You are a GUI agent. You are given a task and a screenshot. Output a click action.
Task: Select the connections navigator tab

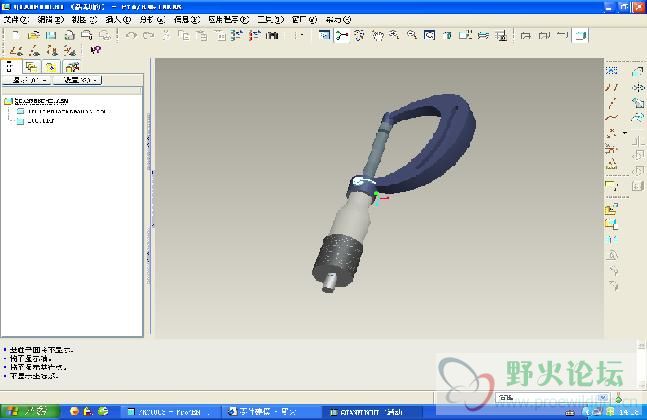click(72, 67)
